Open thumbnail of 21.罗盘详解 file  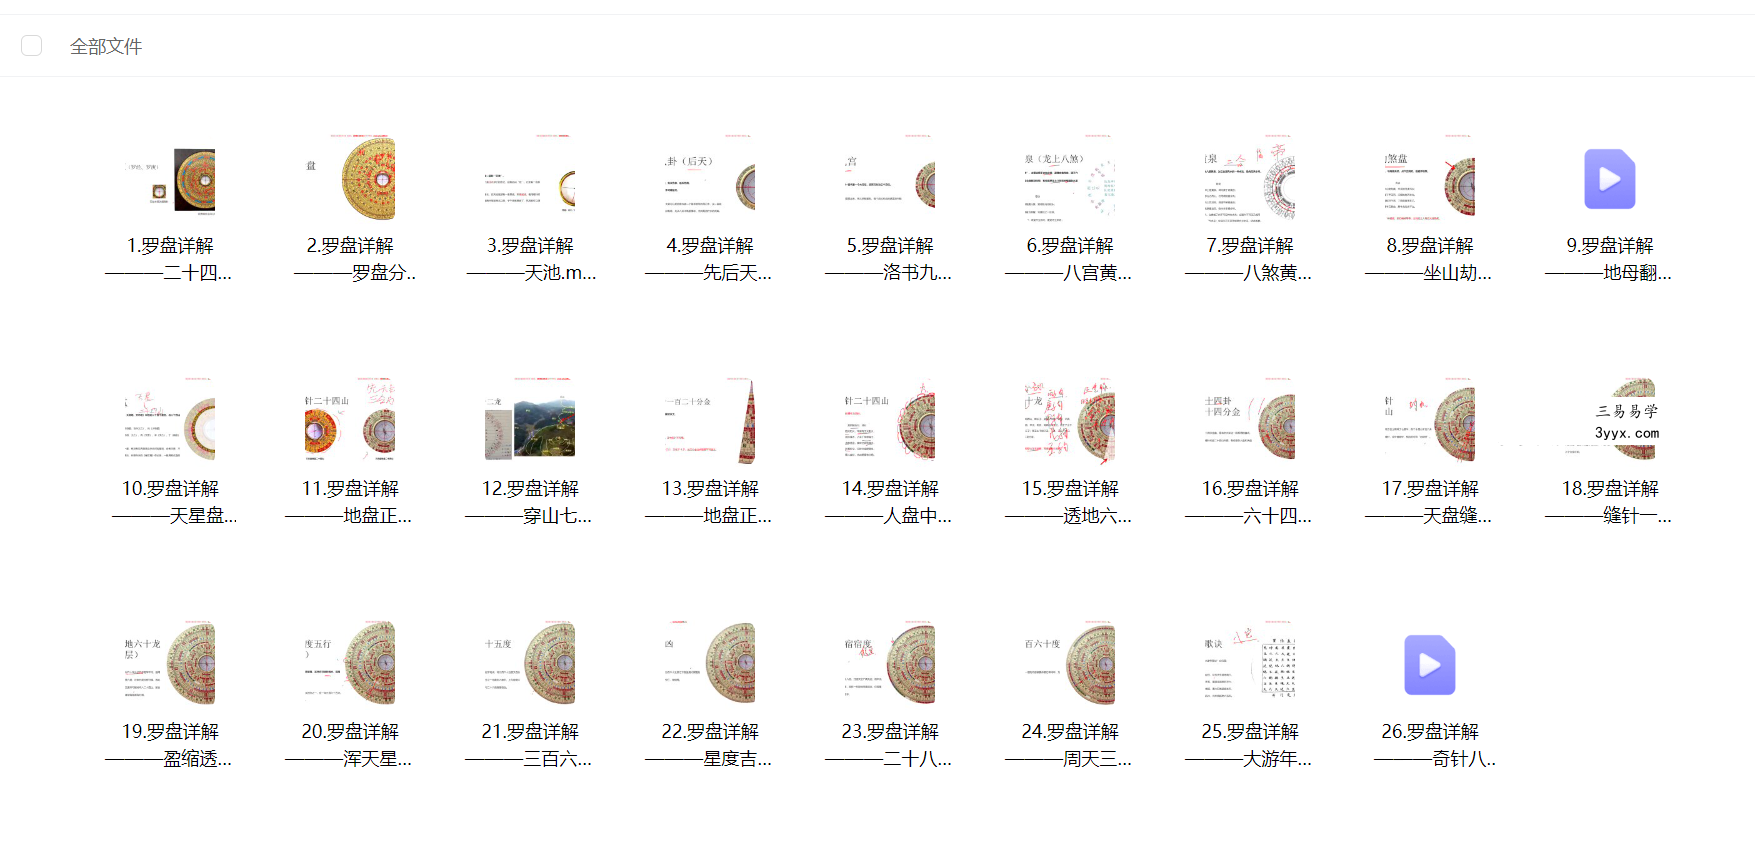tap(530, 665)
